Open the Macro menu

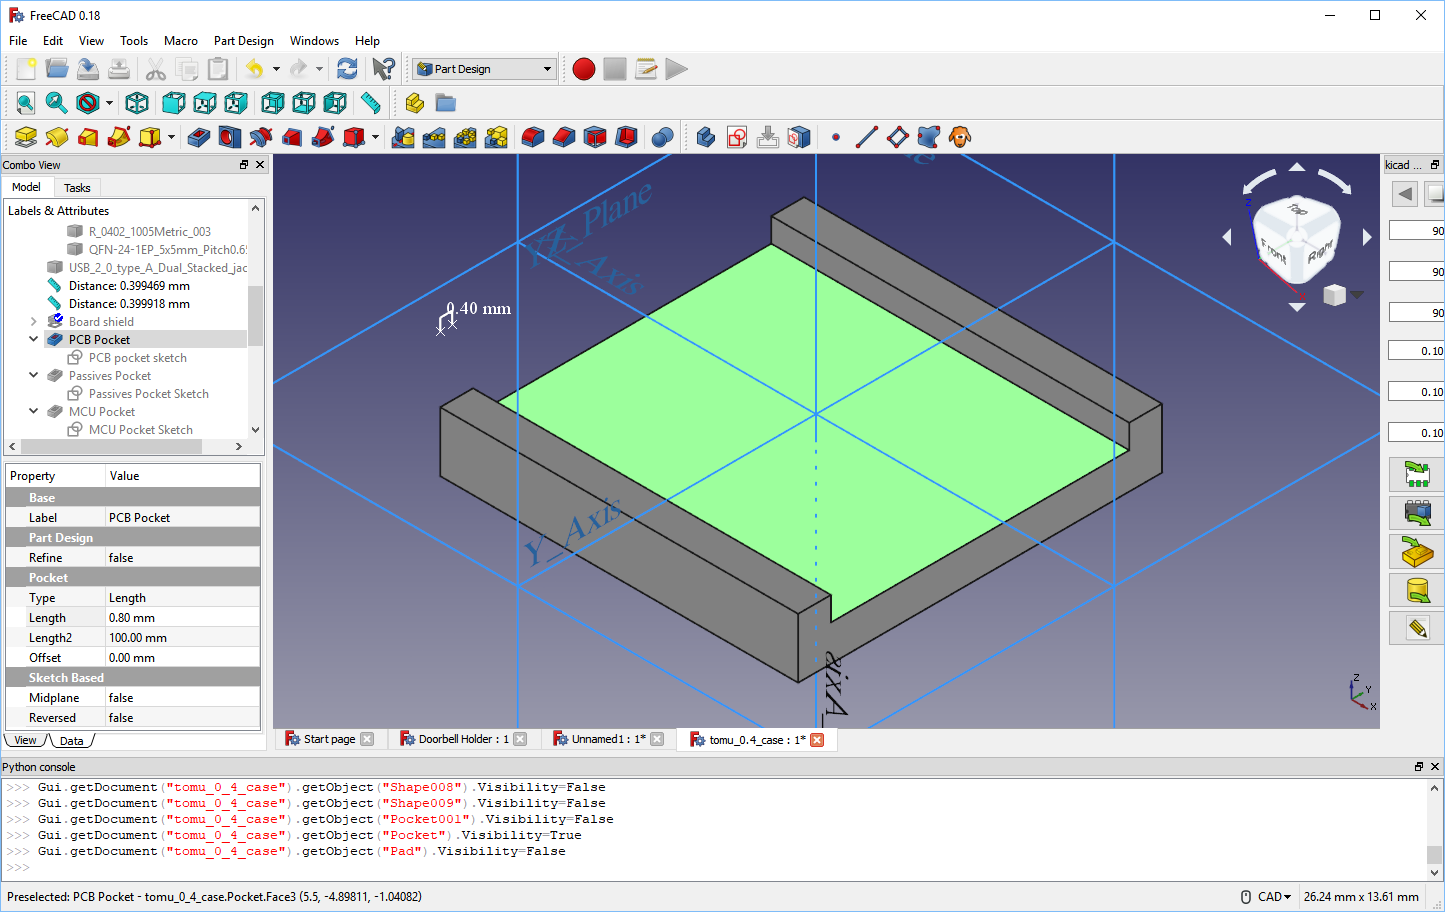[180, 41]
